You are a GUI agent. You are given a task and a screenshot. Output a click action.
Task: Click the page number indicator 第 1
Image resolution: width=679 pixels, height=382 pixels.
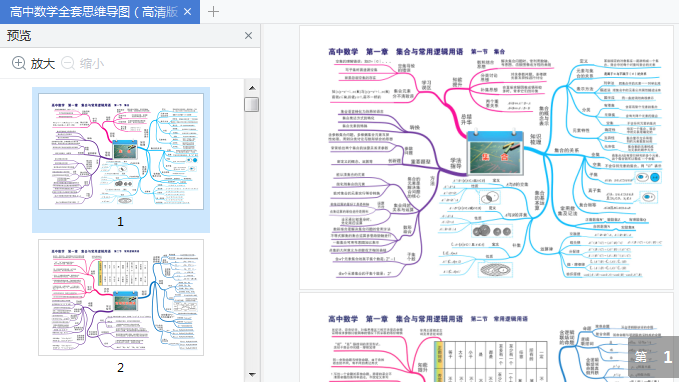653,356
